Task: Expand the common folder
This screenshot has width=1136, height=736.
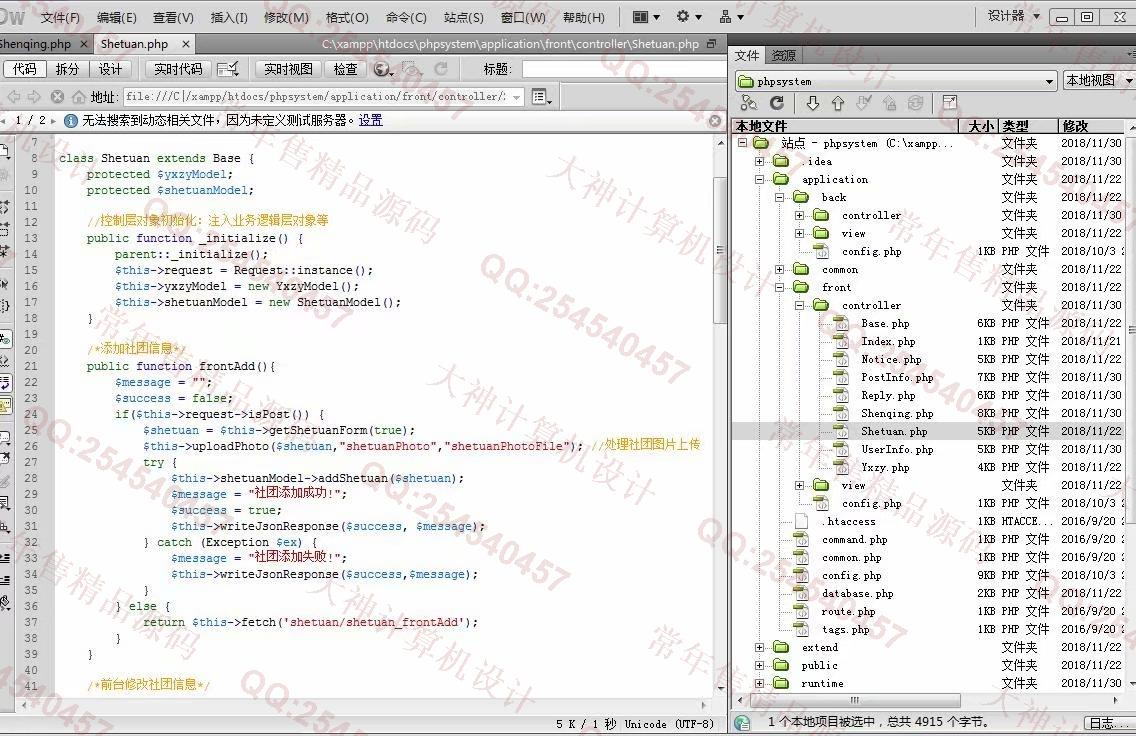Action: (780, 269)
